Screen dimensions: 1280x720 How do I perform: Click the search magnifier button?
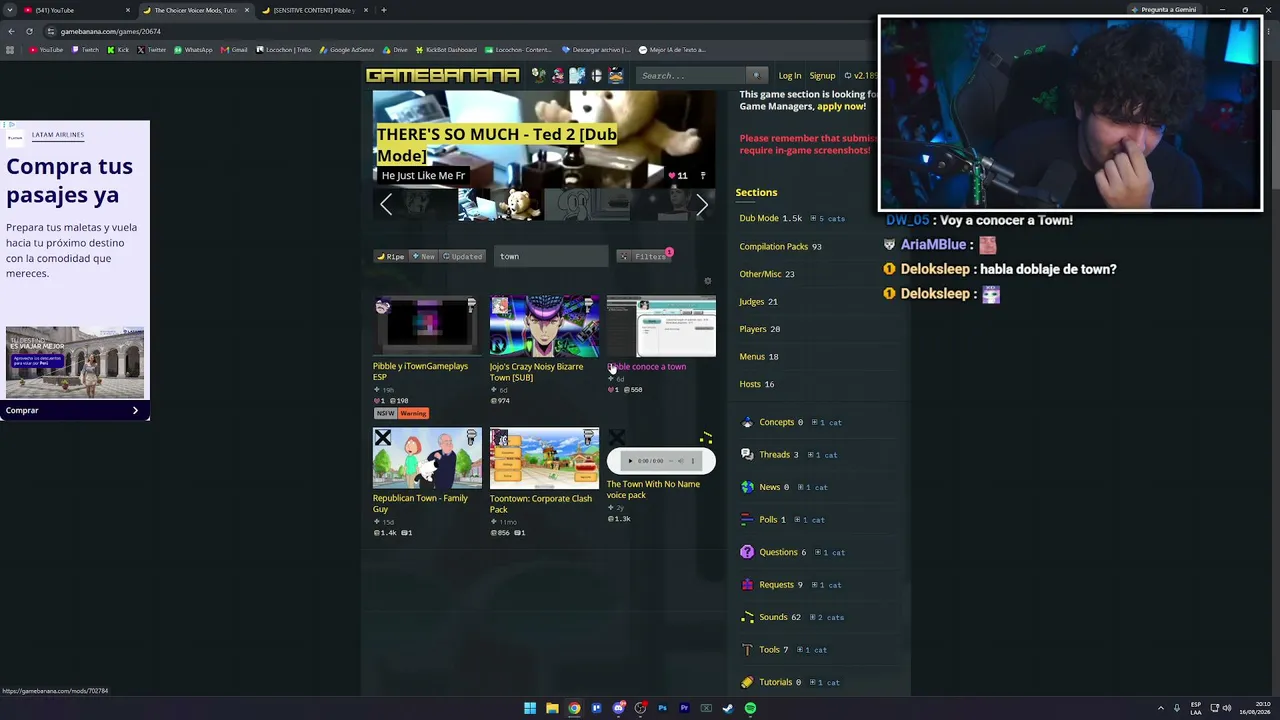tap(757, 75)
